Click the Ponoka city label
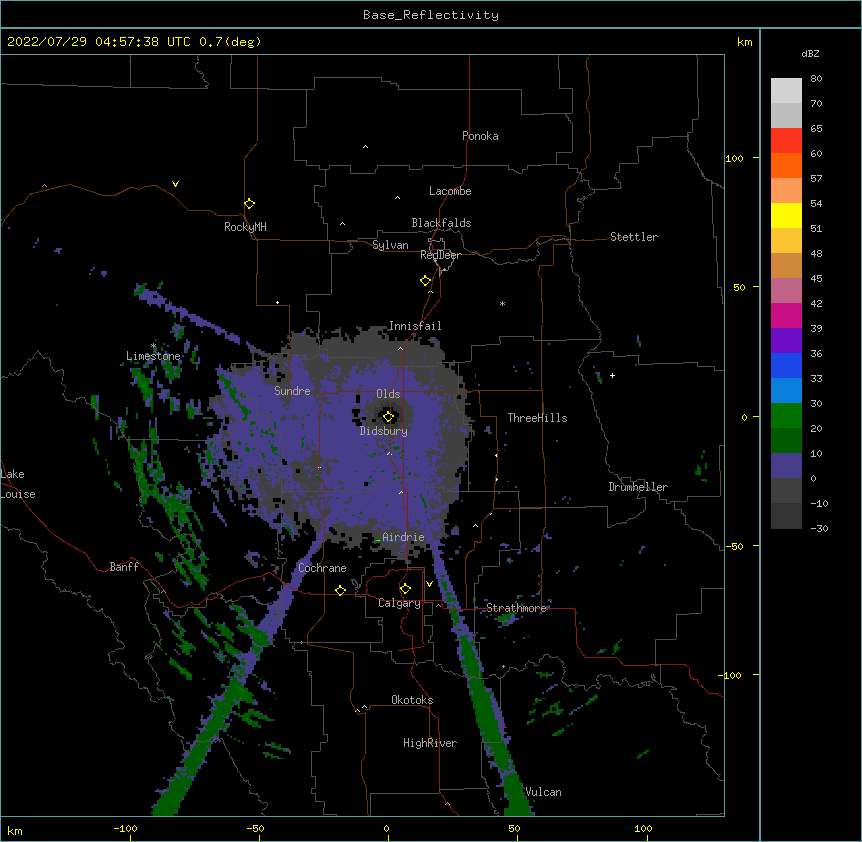 tap(480, 136)
